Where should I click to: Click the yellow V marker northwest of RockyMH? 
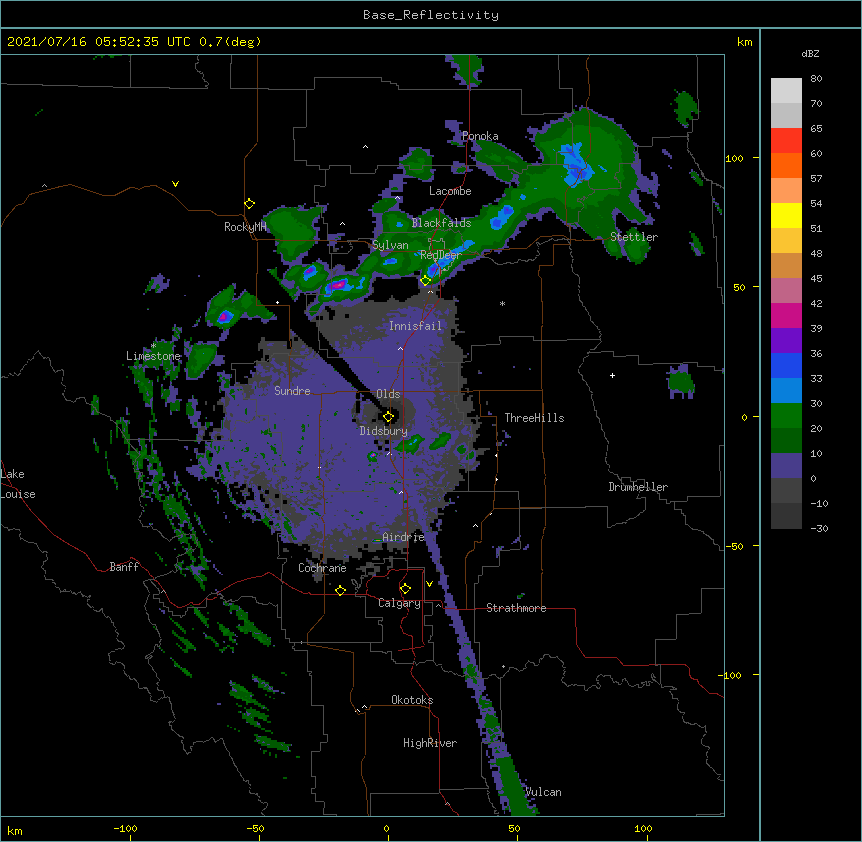pos(175,184)
